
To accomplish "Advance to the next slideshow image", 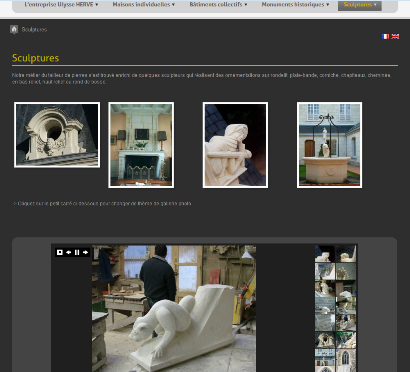I will click(x=86, y=252).
